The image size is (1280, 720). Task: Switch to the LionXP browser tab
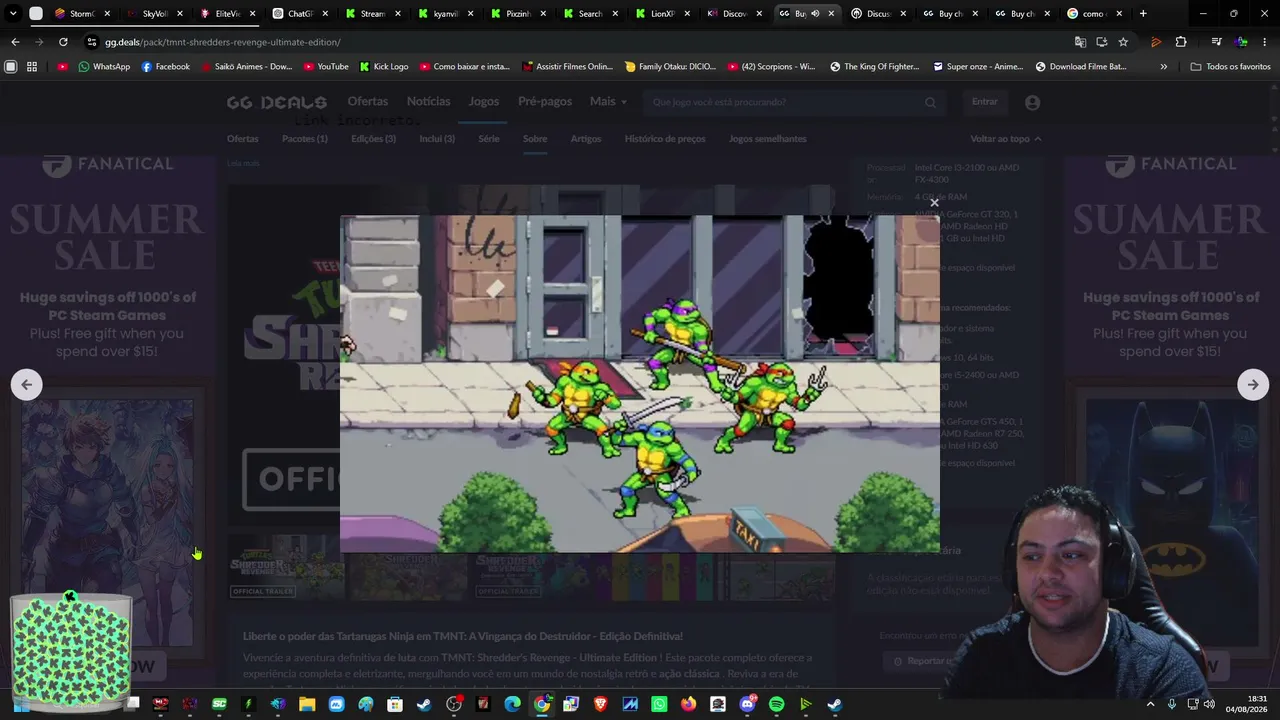pos(662,14)
